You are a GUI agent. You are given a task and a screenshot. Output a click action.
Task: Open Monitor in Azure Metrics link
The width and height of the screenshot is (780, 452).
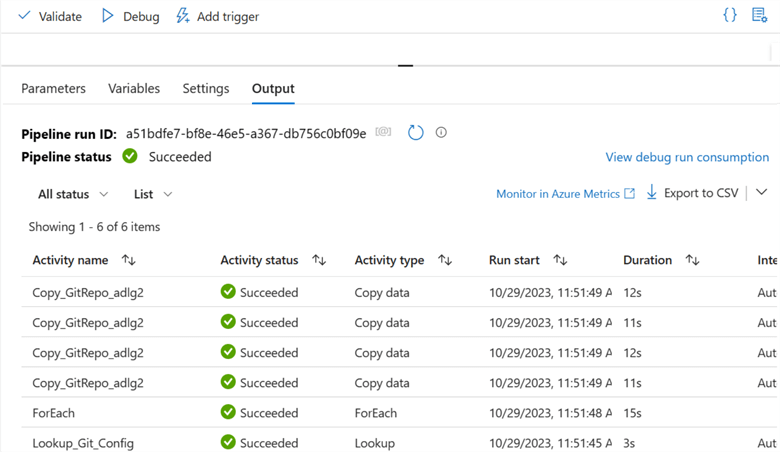pyautogui.click(x=565, y=194)
